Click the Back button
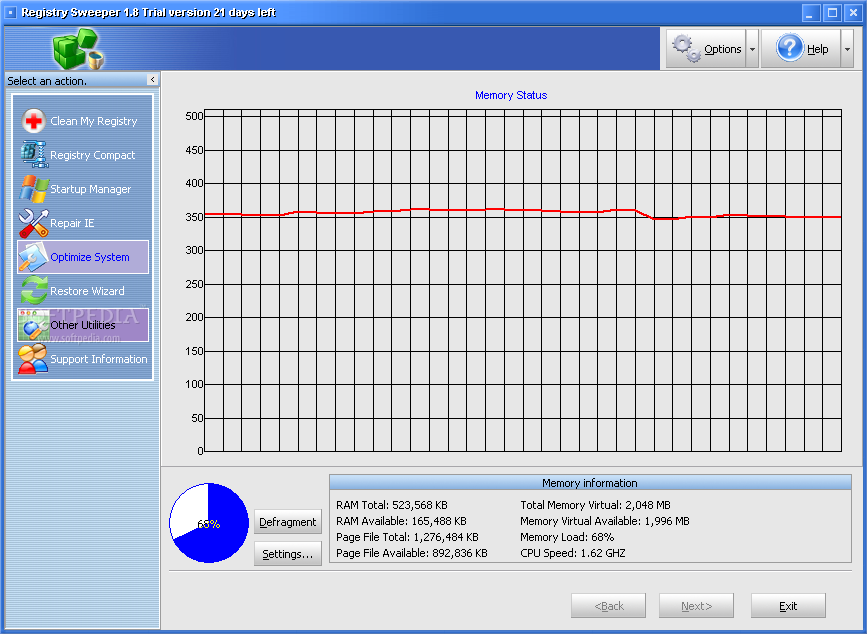This screenshot has height=634, width=867. tap(608, 606)
